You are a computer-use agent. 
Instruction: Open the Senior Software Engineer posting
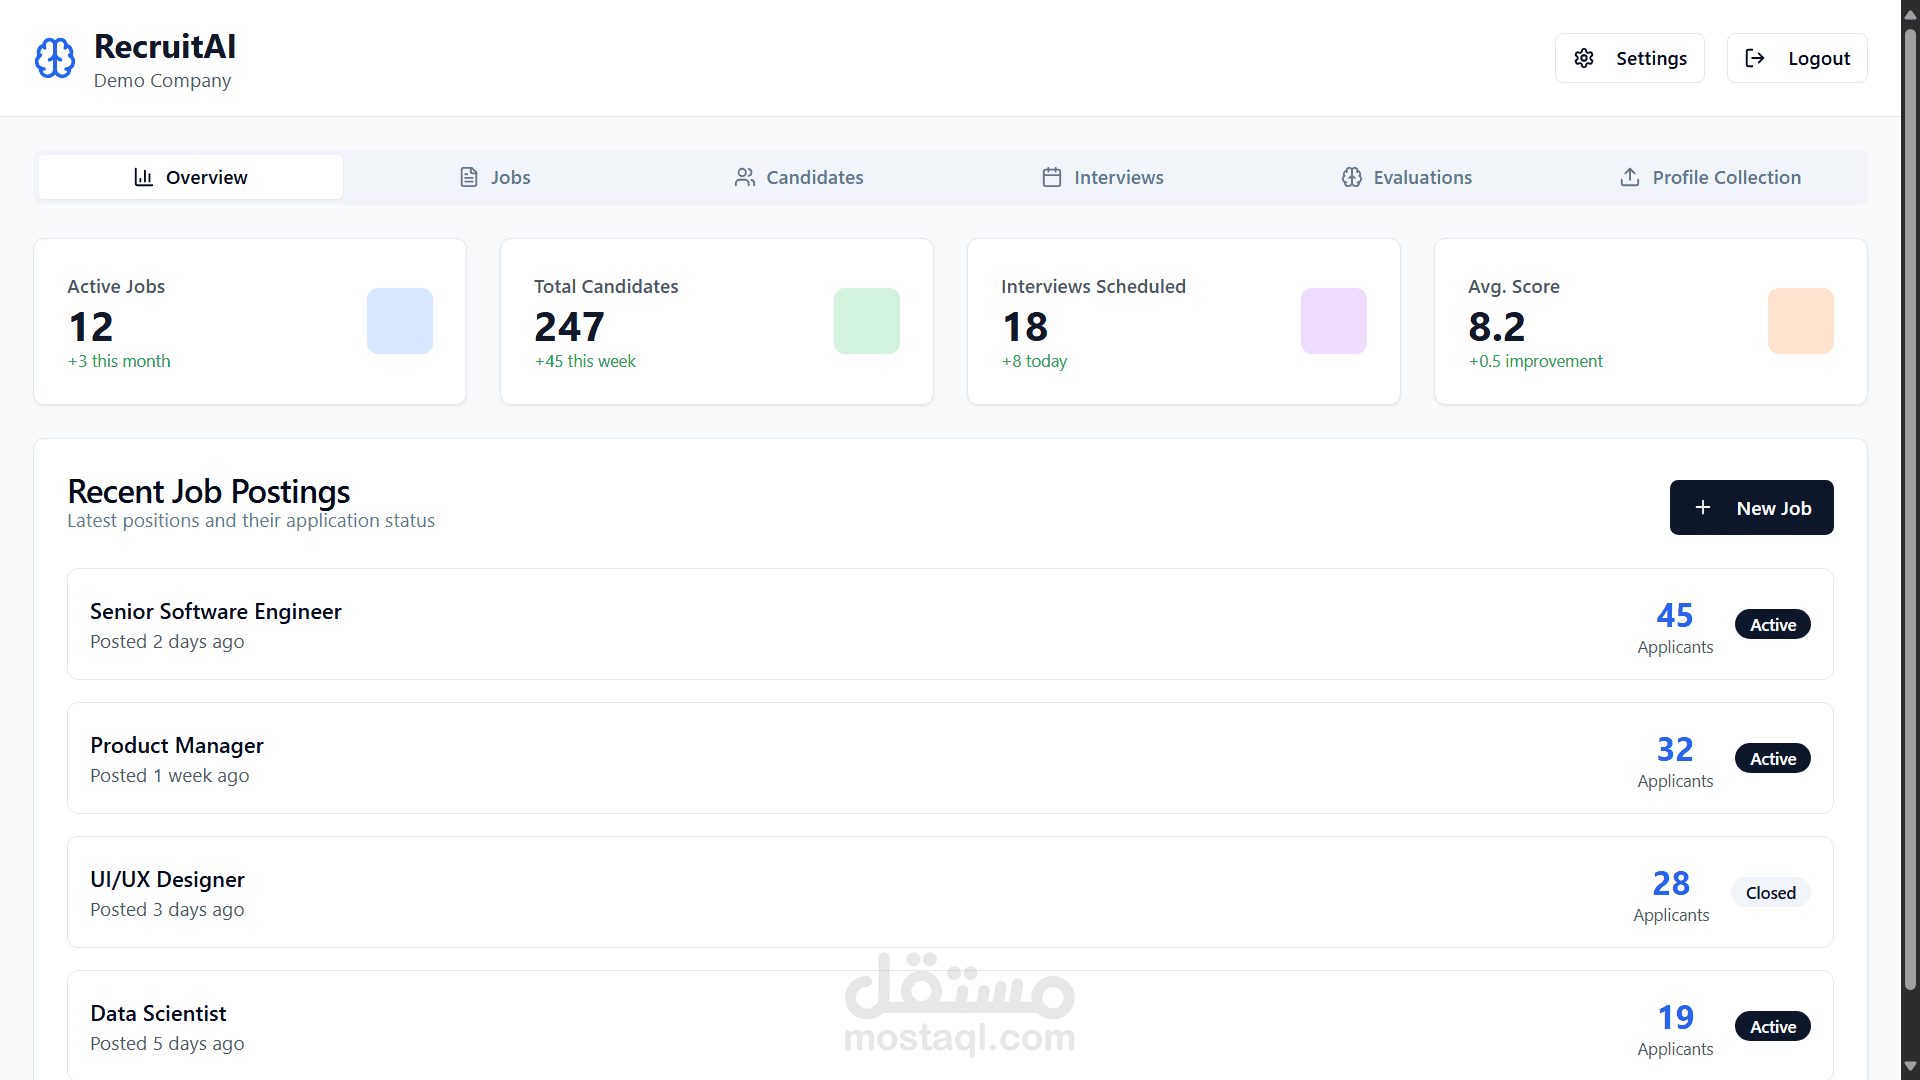coord(216,611)
